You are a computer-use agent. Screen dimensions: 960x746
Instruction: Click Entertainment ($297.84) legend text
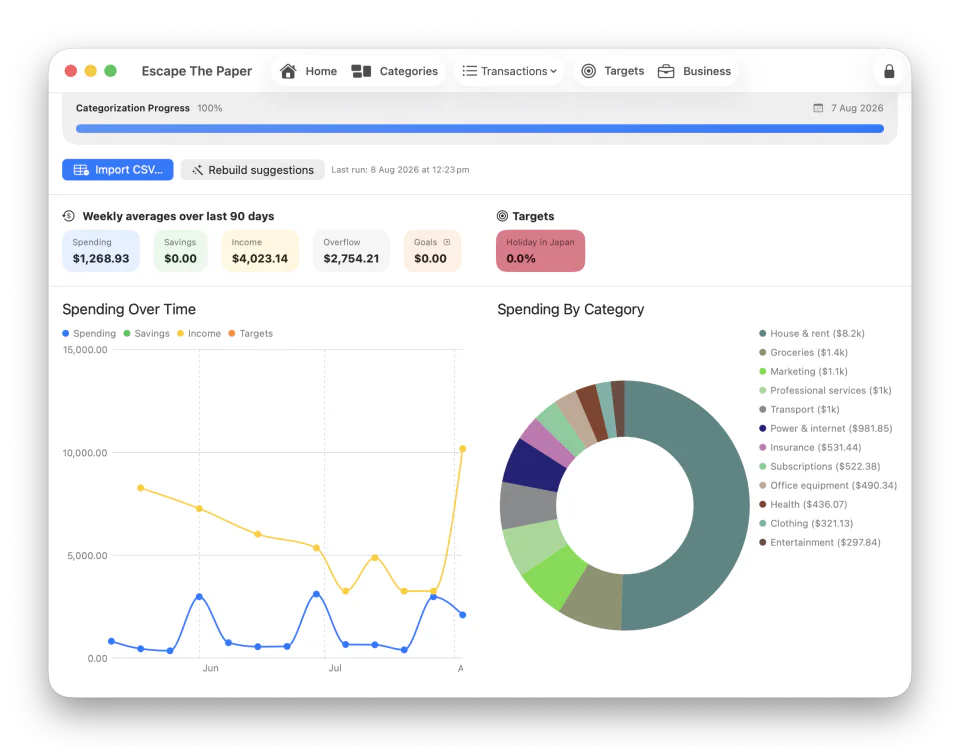[825, 542]
